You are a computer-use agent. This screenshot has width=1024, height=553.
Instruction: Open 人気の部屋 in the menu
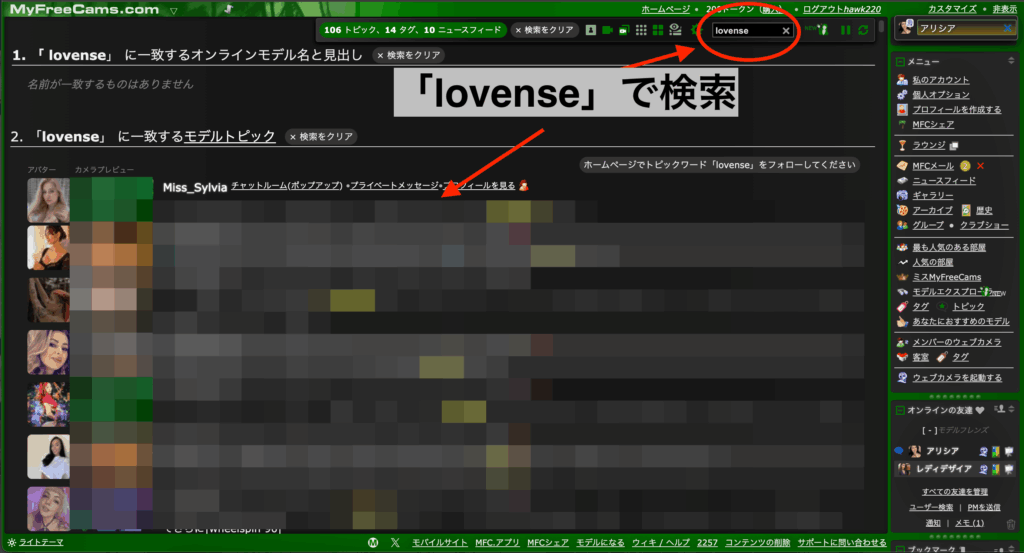(933, 262)
